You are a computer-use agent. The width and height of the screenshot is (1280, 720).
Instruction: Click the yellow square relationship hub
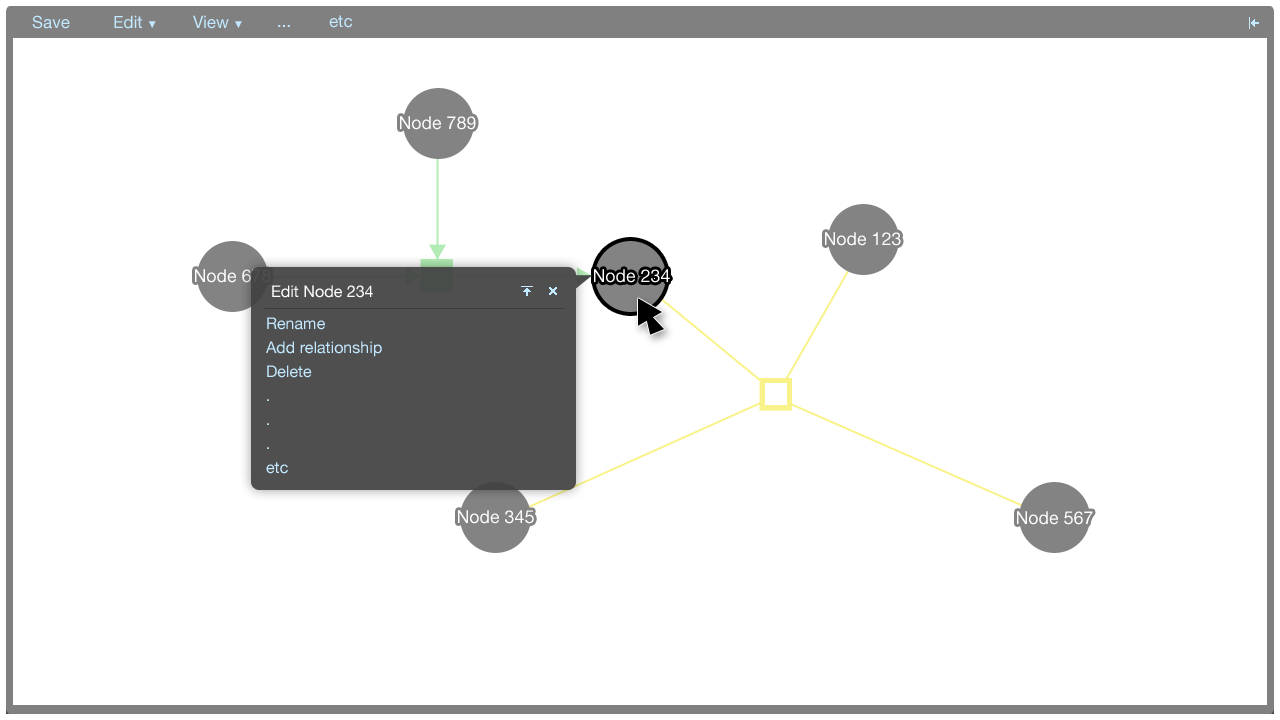click(775, 394)
